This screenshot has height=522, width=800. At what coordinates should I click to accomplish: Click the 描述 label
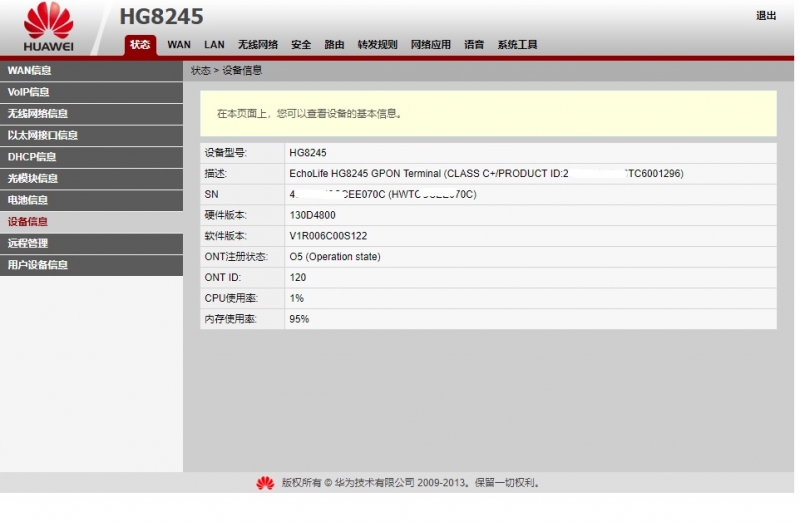tap(215, 173)
